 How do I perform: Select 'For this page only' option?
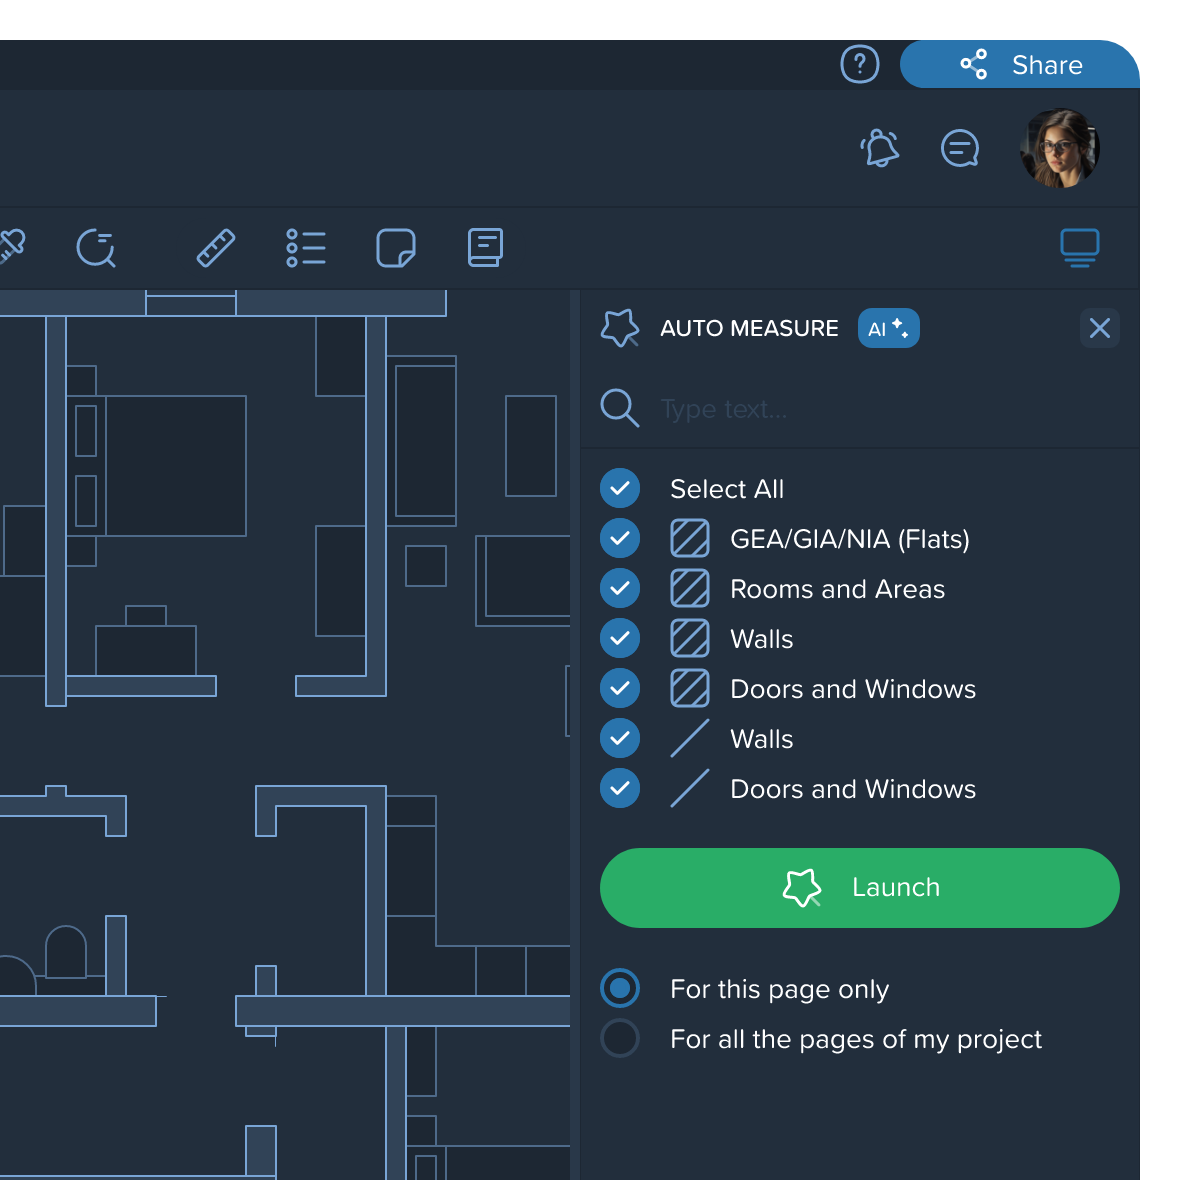pos(620,988)
